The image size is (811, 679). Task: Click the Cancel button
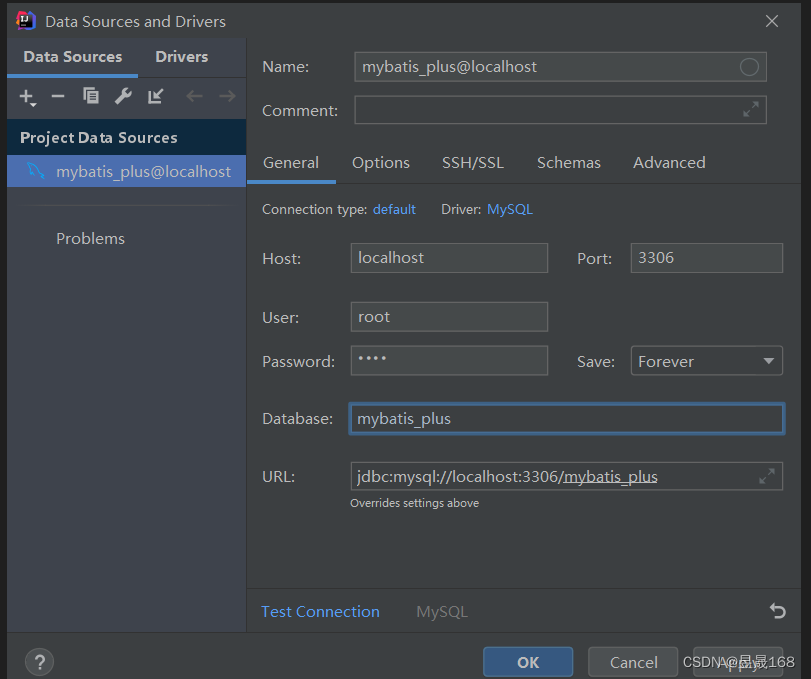(633, 662)
